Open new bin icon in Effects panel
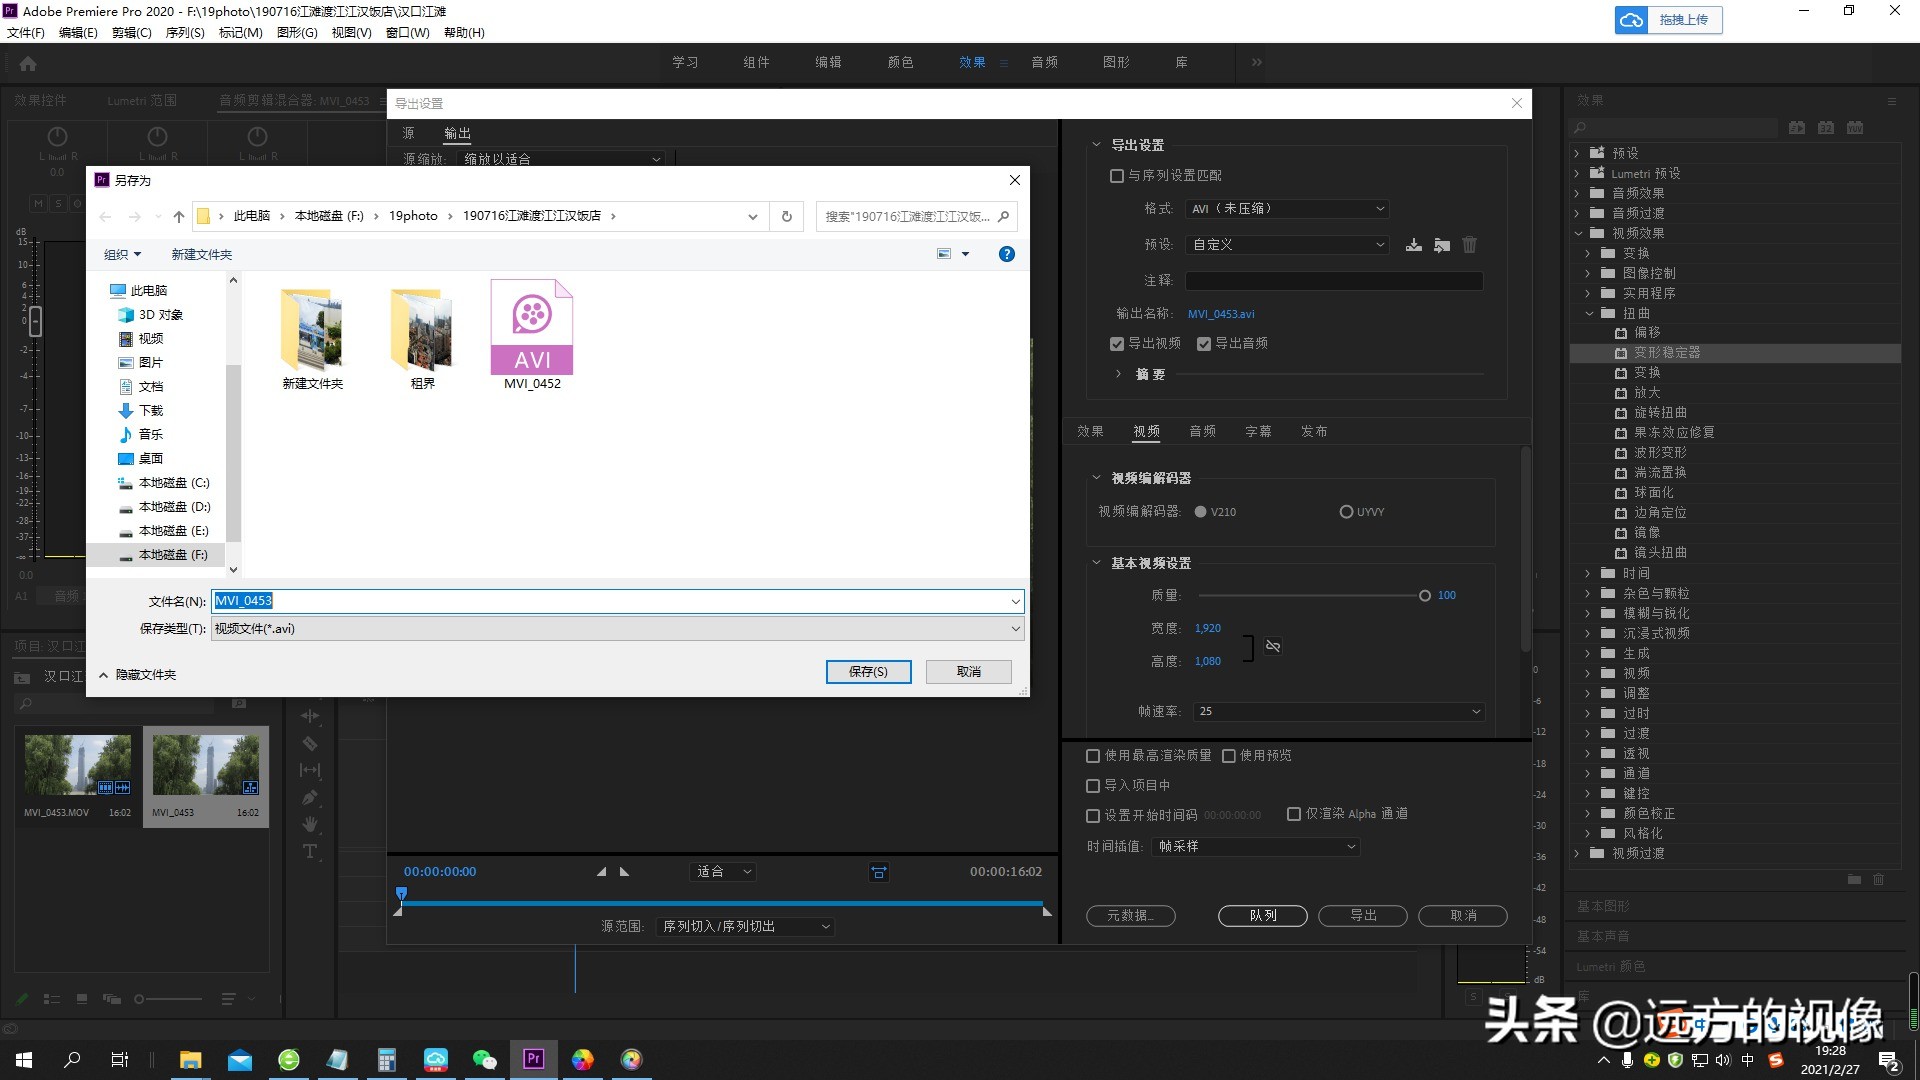The height and width of the screenshot is (1080, 1920). (x=1854, y=879)
